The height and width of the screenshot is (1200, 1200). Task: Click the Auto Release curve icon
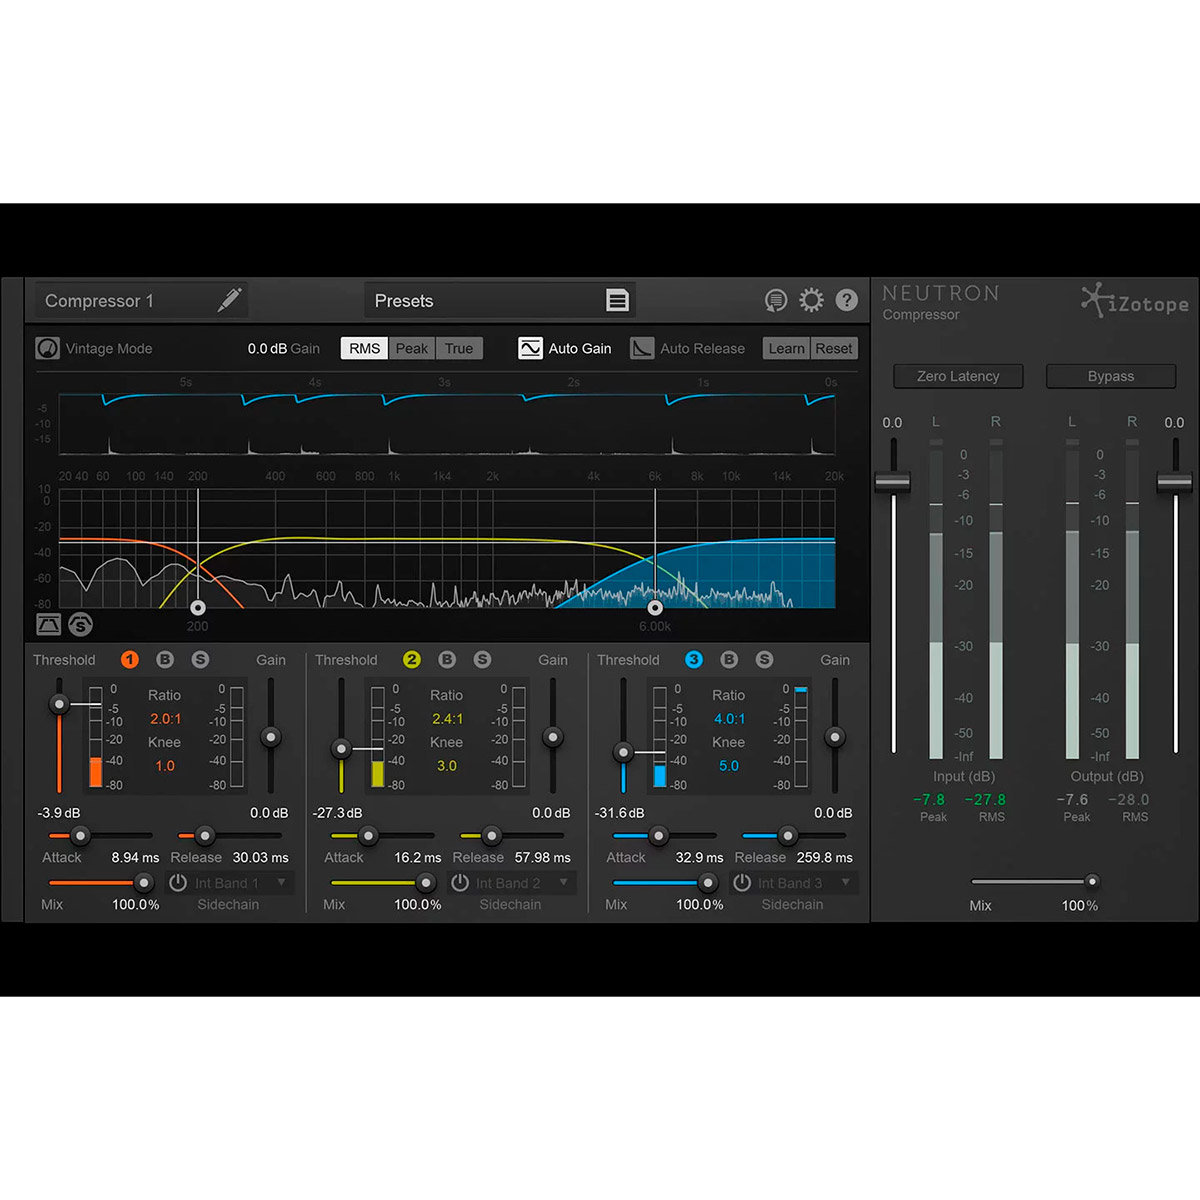[643, 348]
